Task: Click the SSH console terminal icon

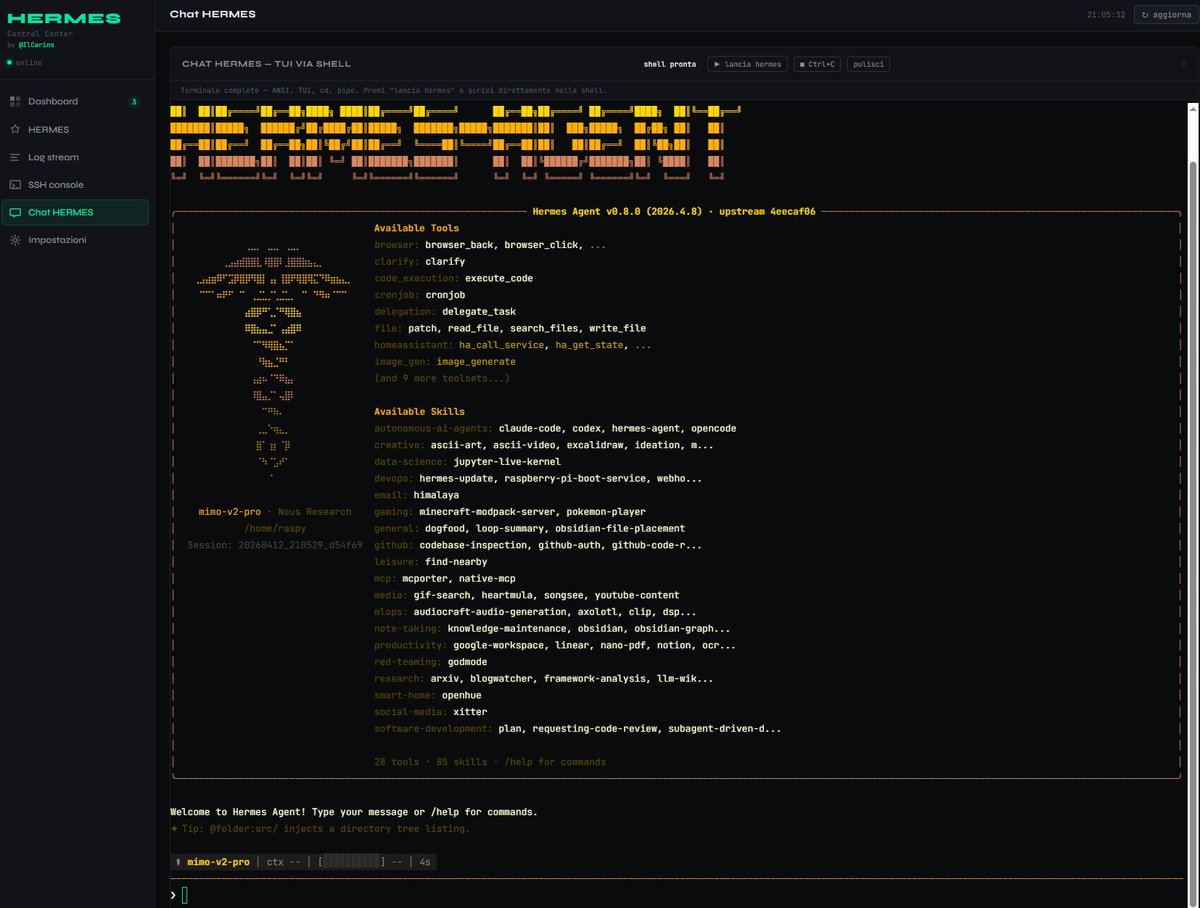Action: [x=15, y=185]
